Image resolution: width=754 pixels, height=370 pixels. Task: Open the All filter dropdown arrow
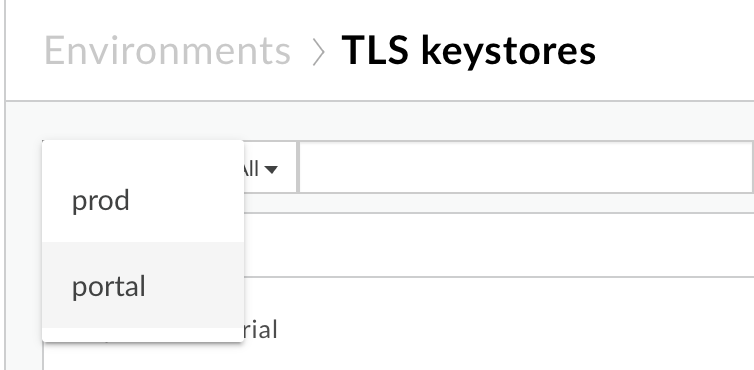[x=271, y=169]
